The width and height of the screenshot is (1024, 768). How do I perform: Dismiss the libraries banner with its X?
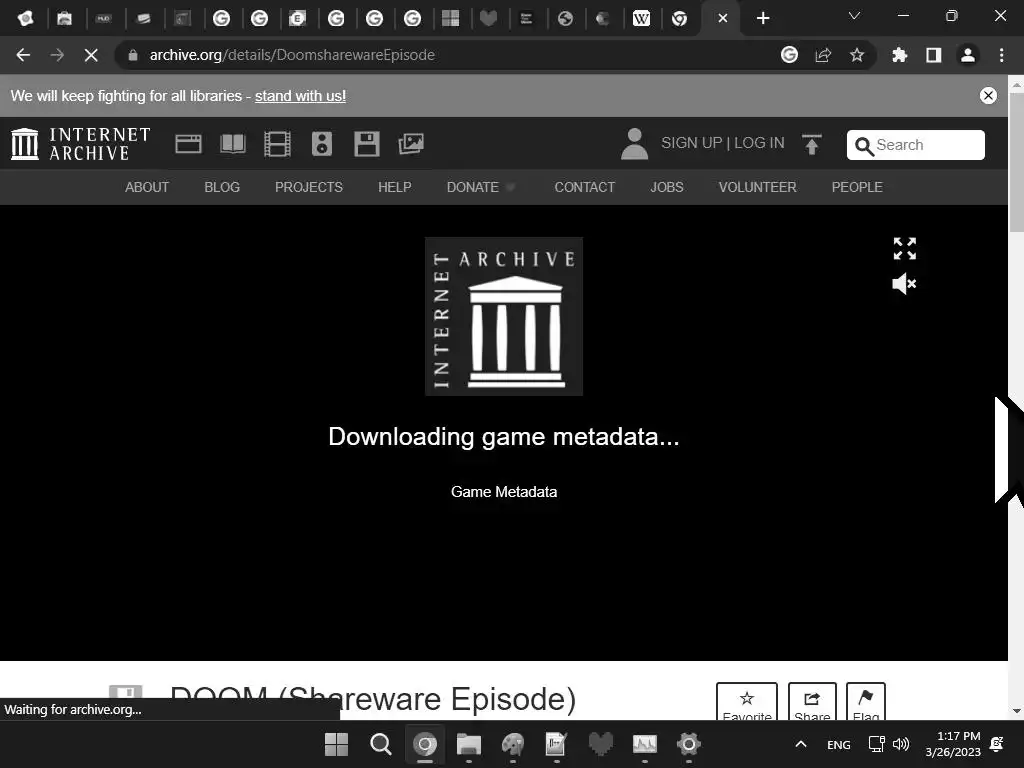pyautogui.click(x=988, y=96)
